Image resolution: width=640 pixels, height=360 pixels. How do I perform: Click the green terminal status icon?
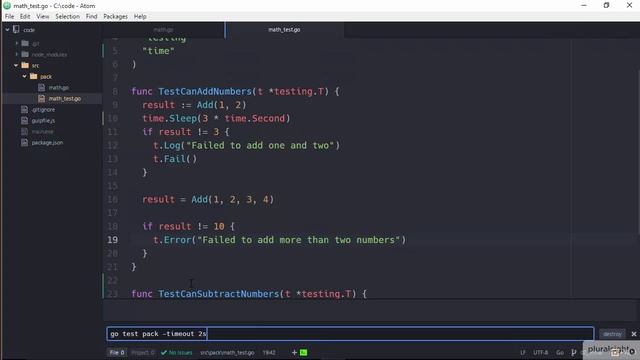(x=303, y=352)
